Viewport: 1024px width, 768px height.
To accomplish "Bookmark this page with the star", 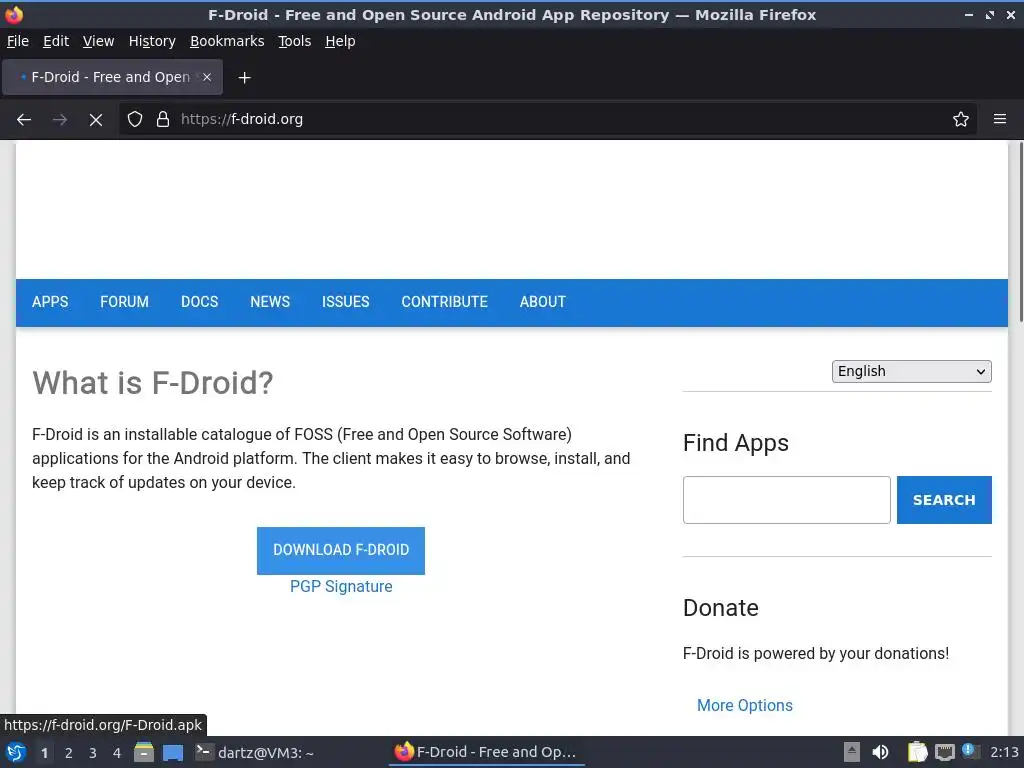I will [961, 120].
